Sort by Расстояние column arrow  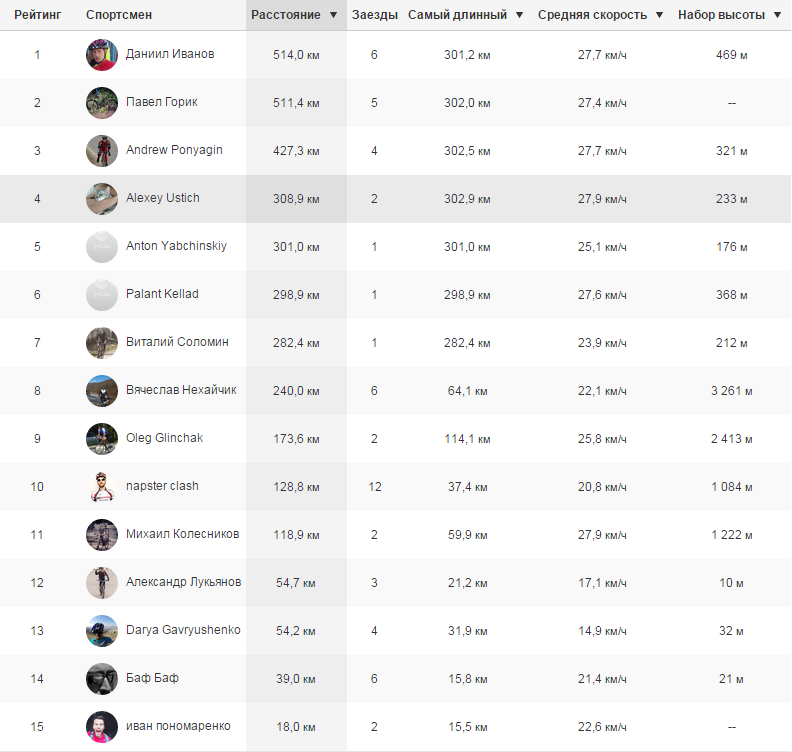point(333,16)
